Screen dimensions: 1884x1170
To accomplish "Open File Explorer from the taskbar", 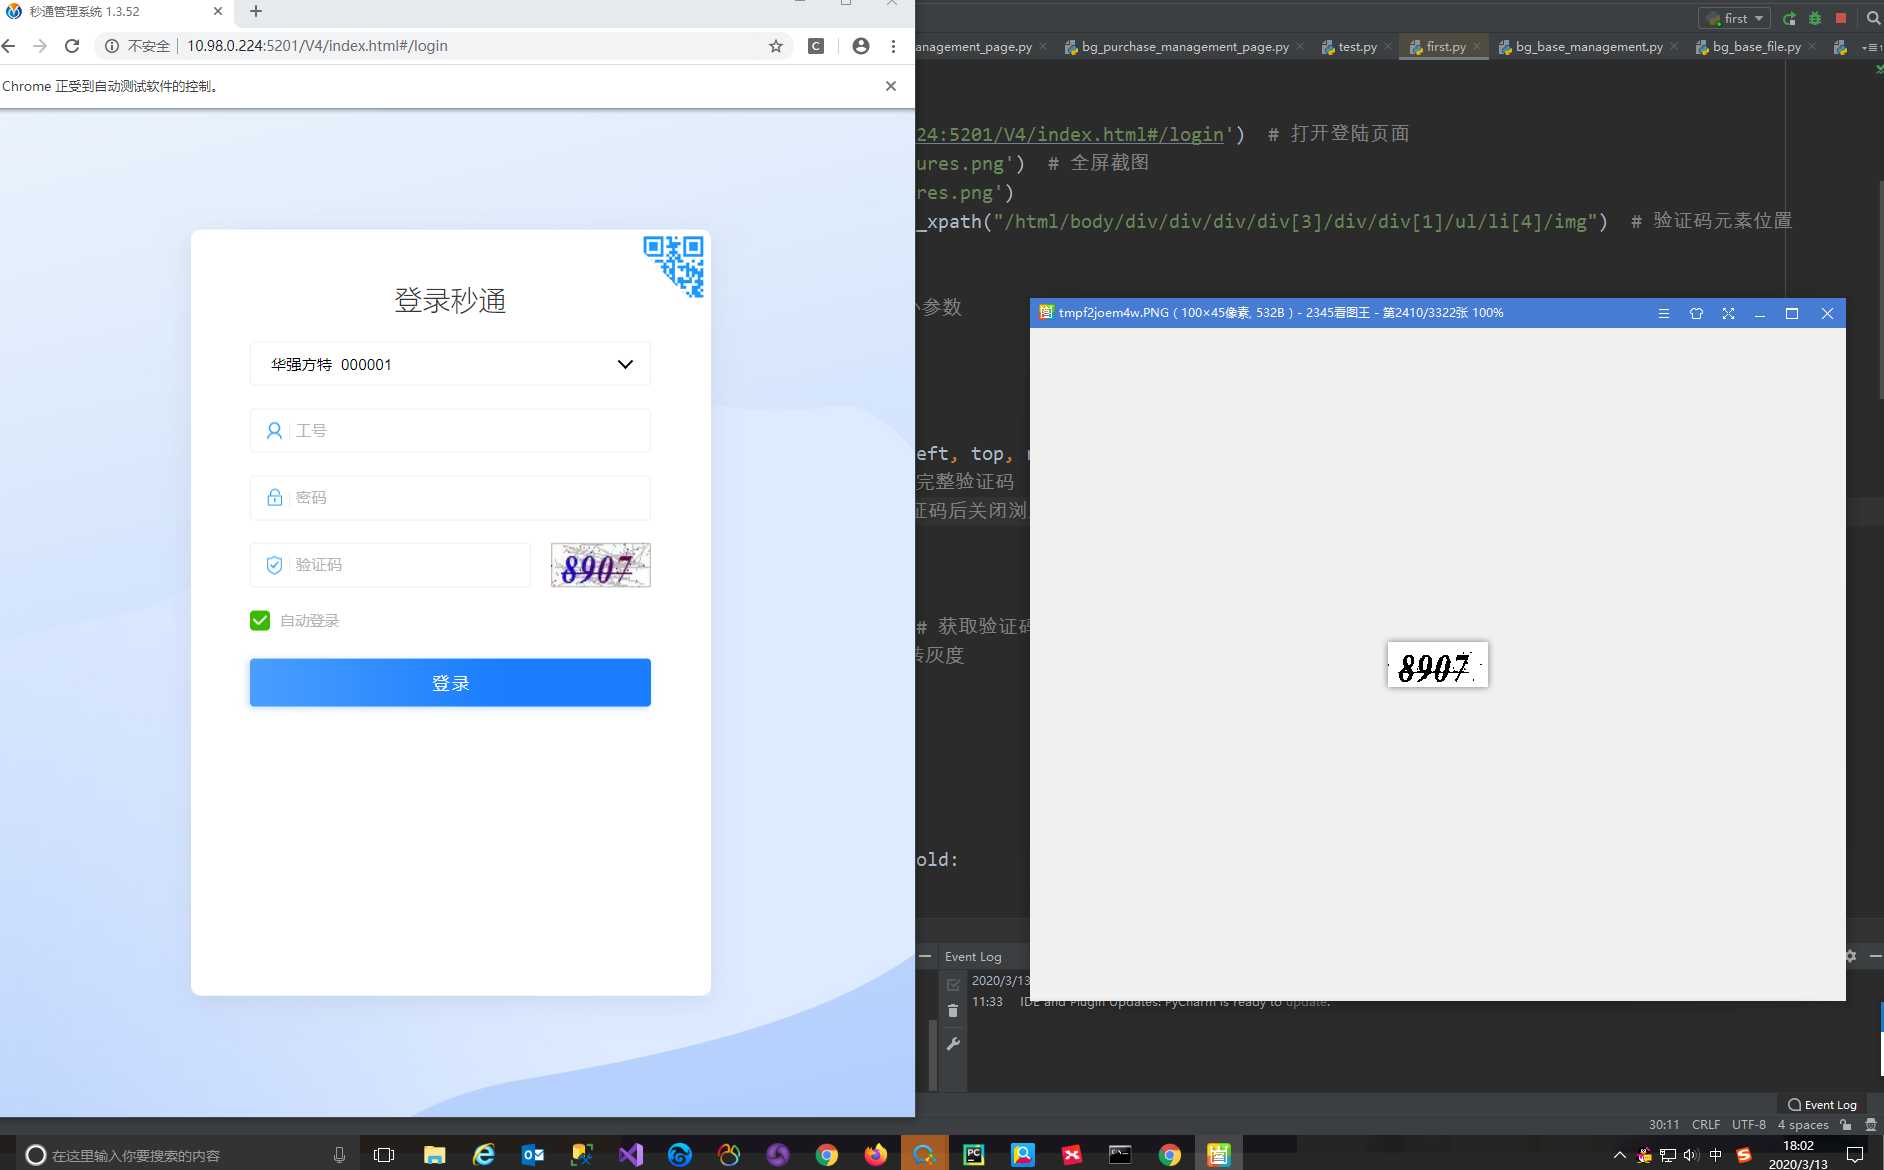I will (x=434, y=1155).
